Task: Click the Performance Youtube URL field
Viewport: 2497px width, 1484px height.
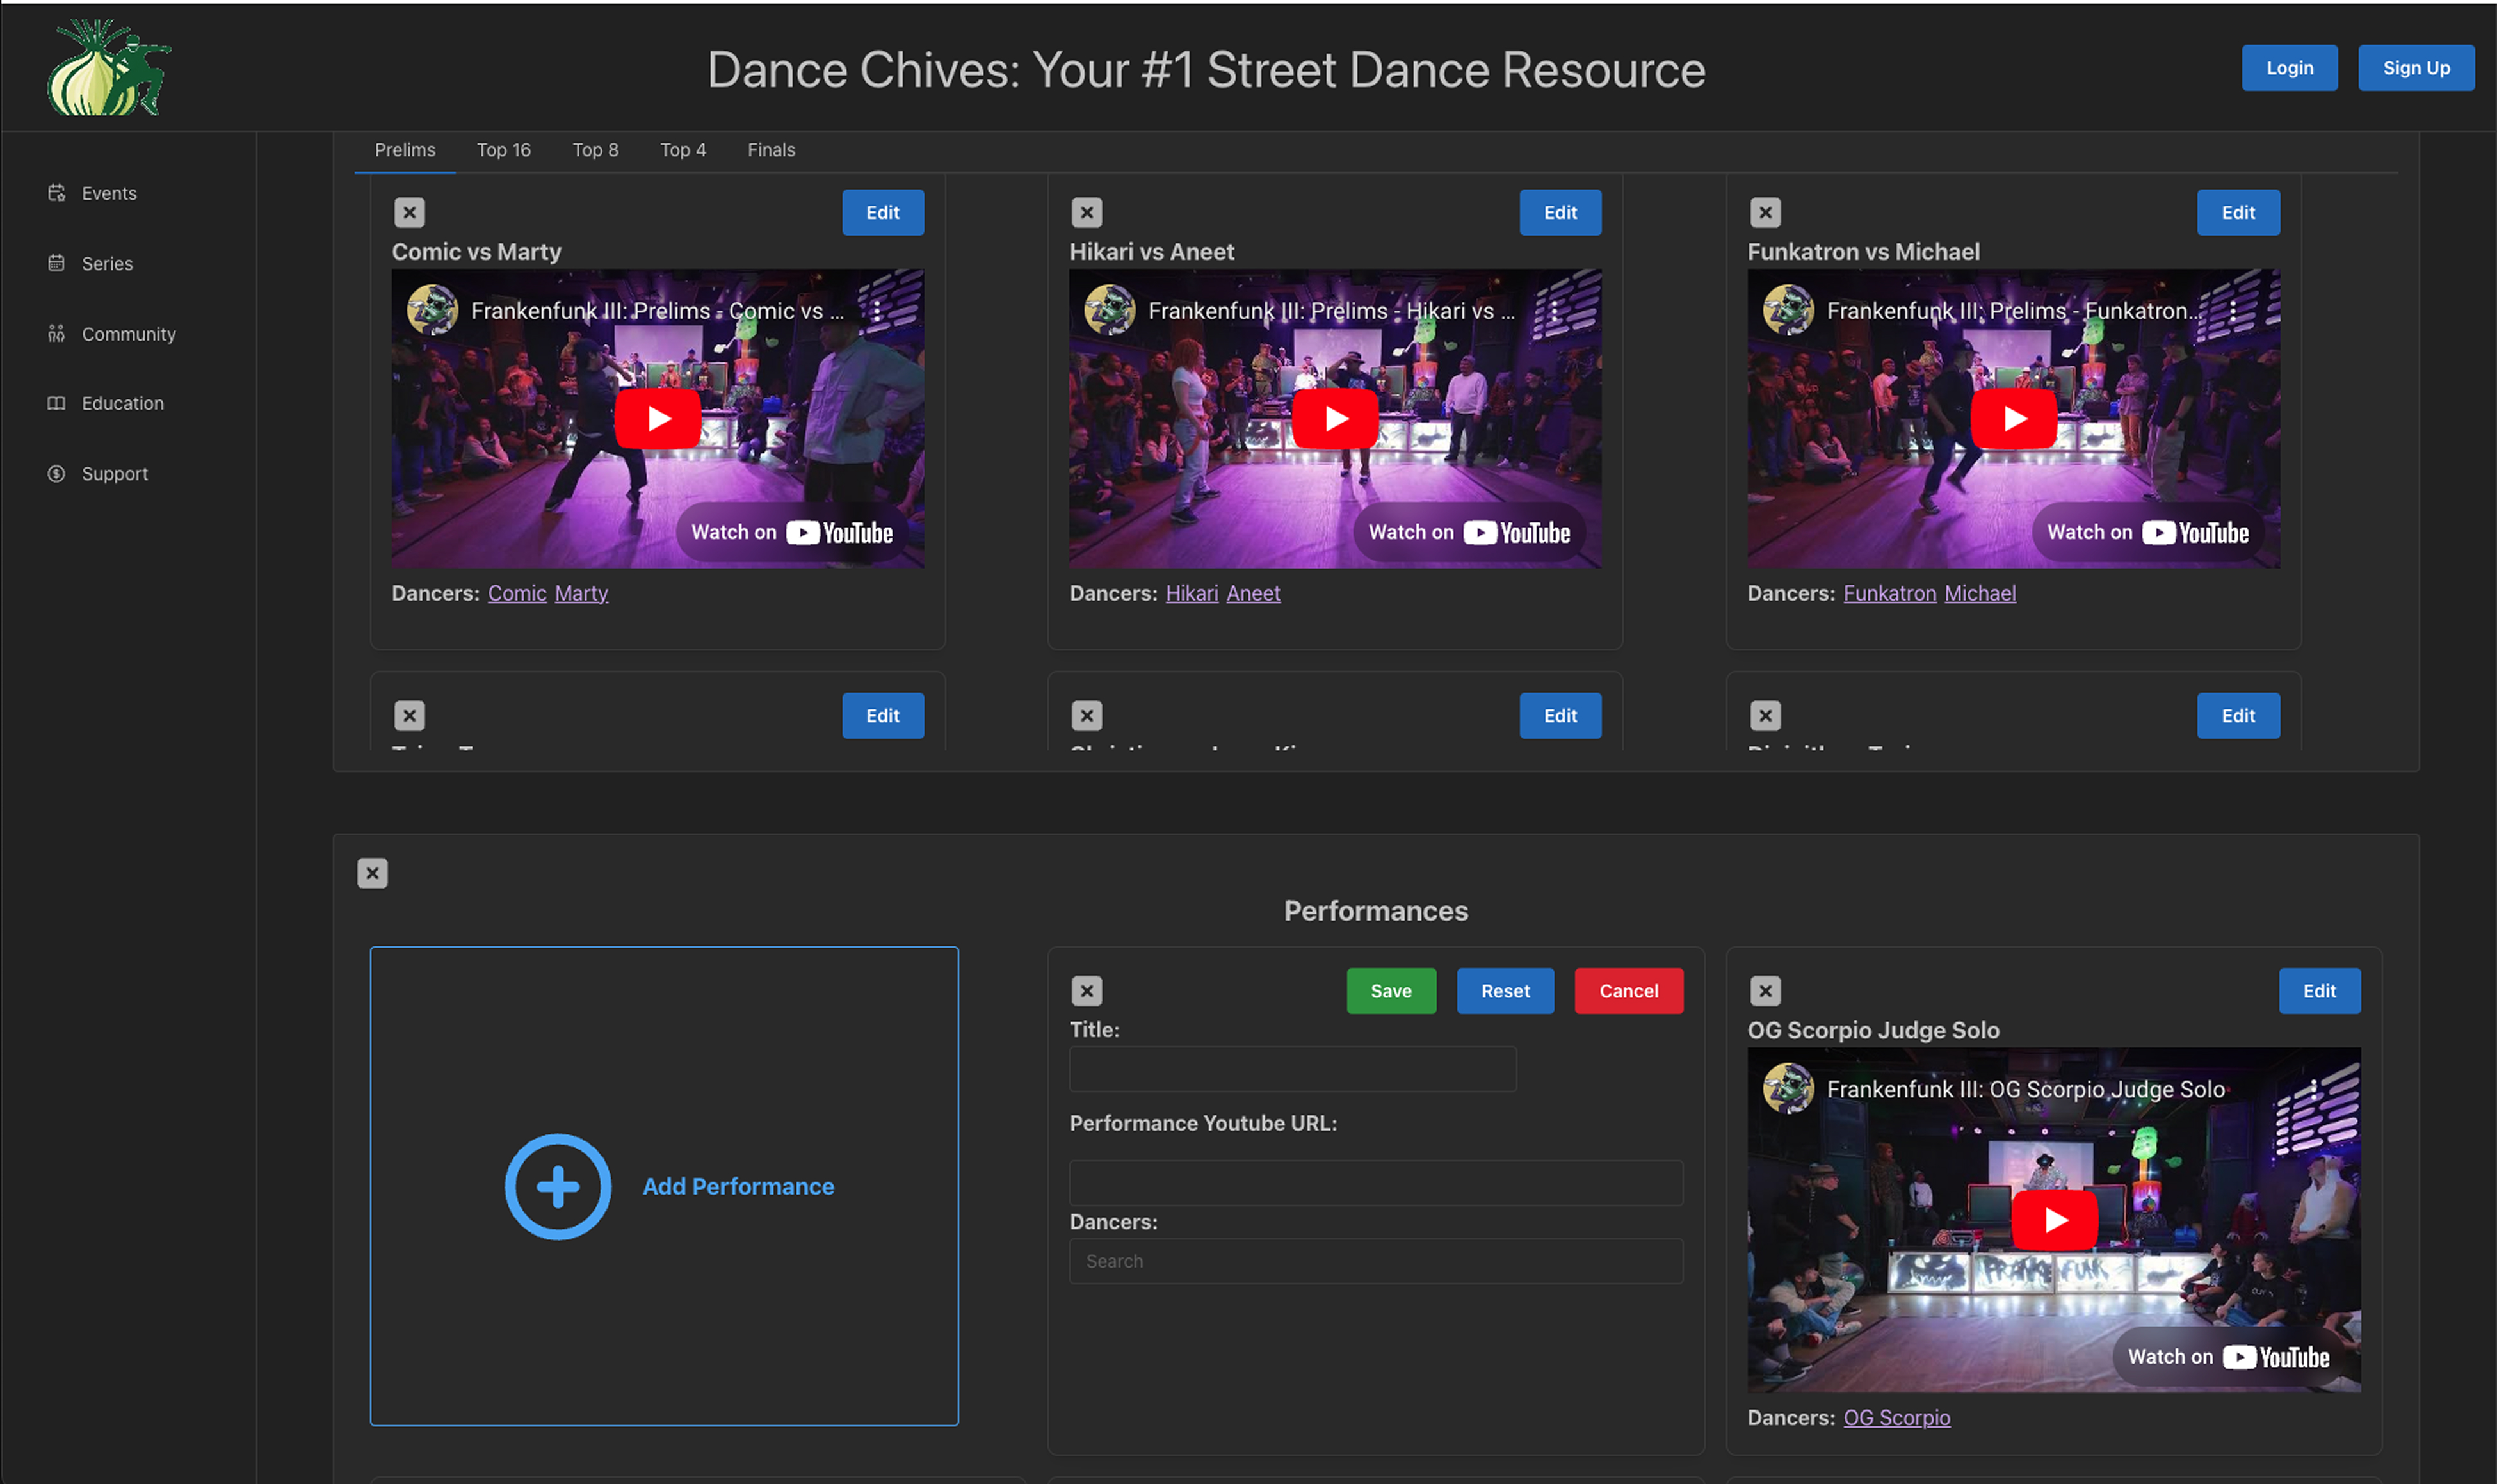Action: click(x=1375, y=1182)
